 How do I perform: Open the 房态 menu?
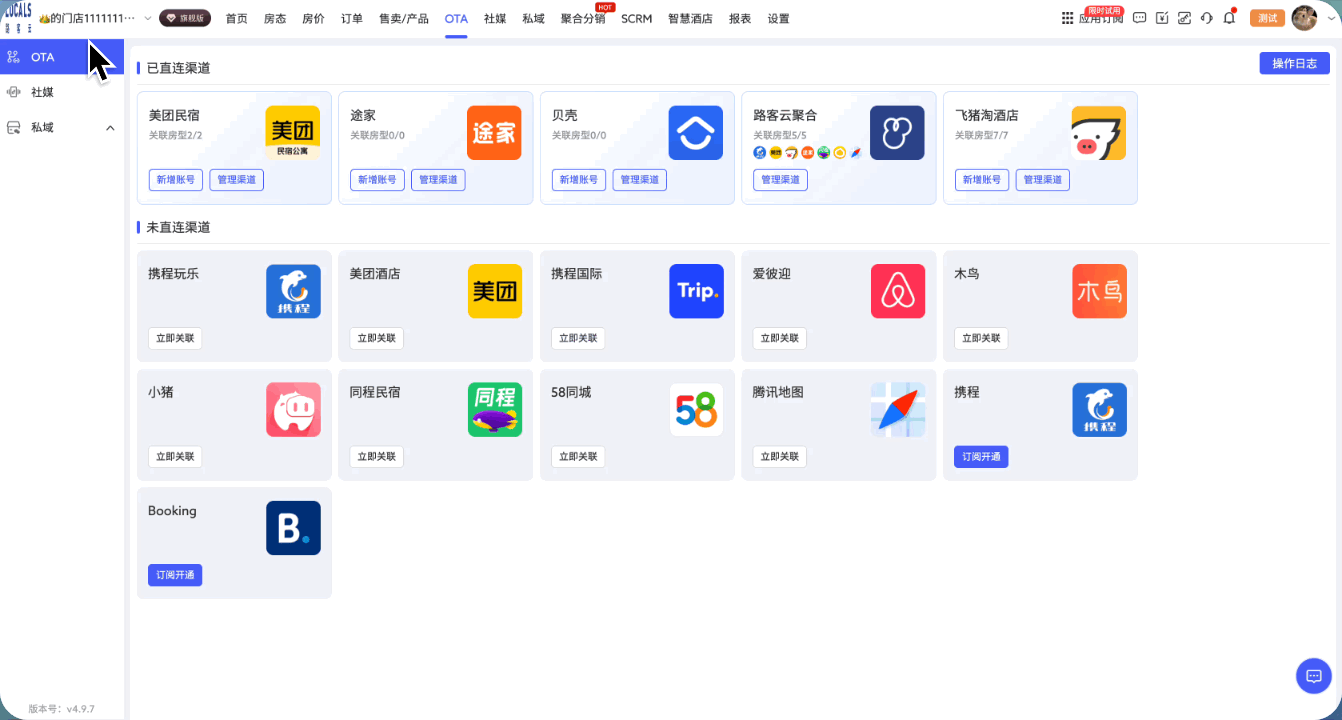(275, 19)
